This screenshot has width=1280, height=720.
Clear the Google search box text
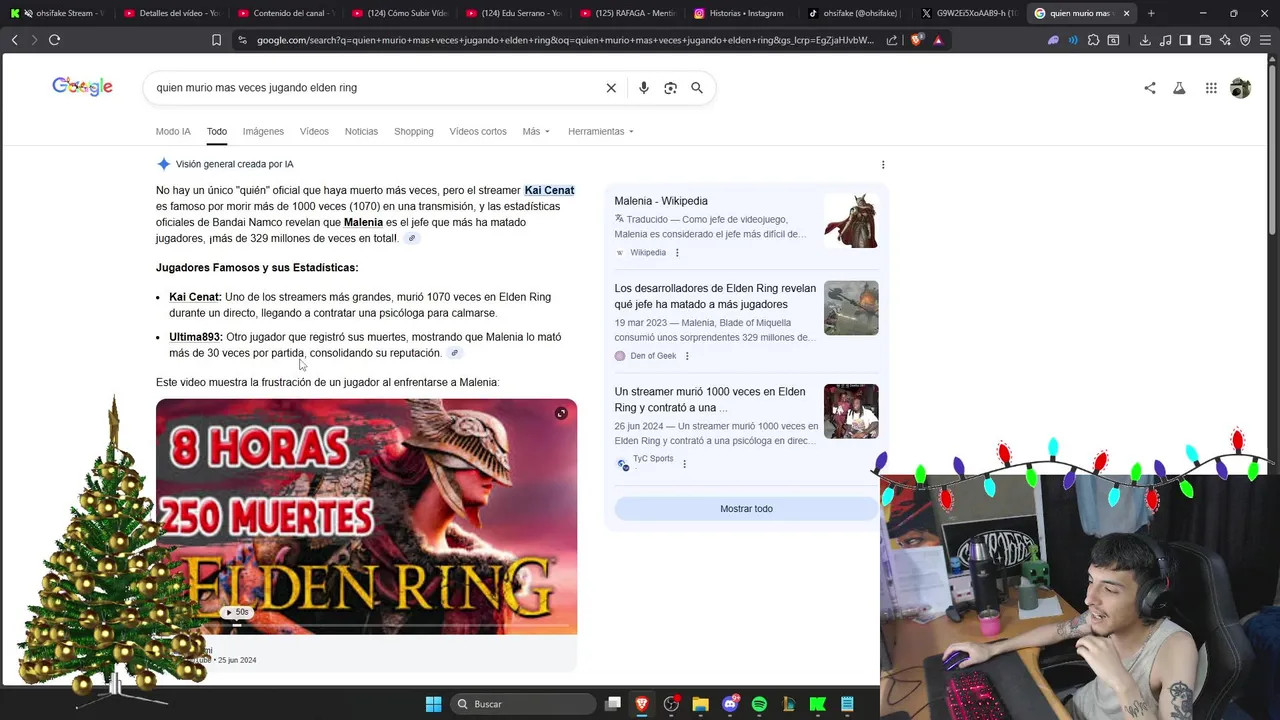(x=611, y=88)
